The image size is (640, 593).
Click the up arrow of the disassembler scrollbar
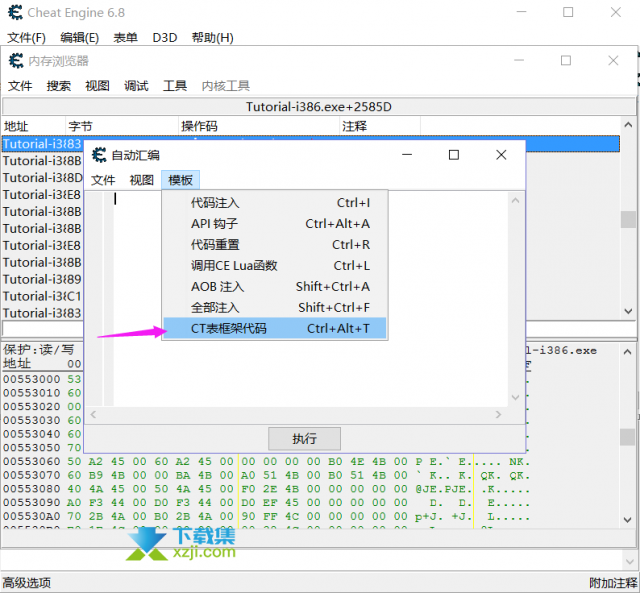(x=628, y=125)
